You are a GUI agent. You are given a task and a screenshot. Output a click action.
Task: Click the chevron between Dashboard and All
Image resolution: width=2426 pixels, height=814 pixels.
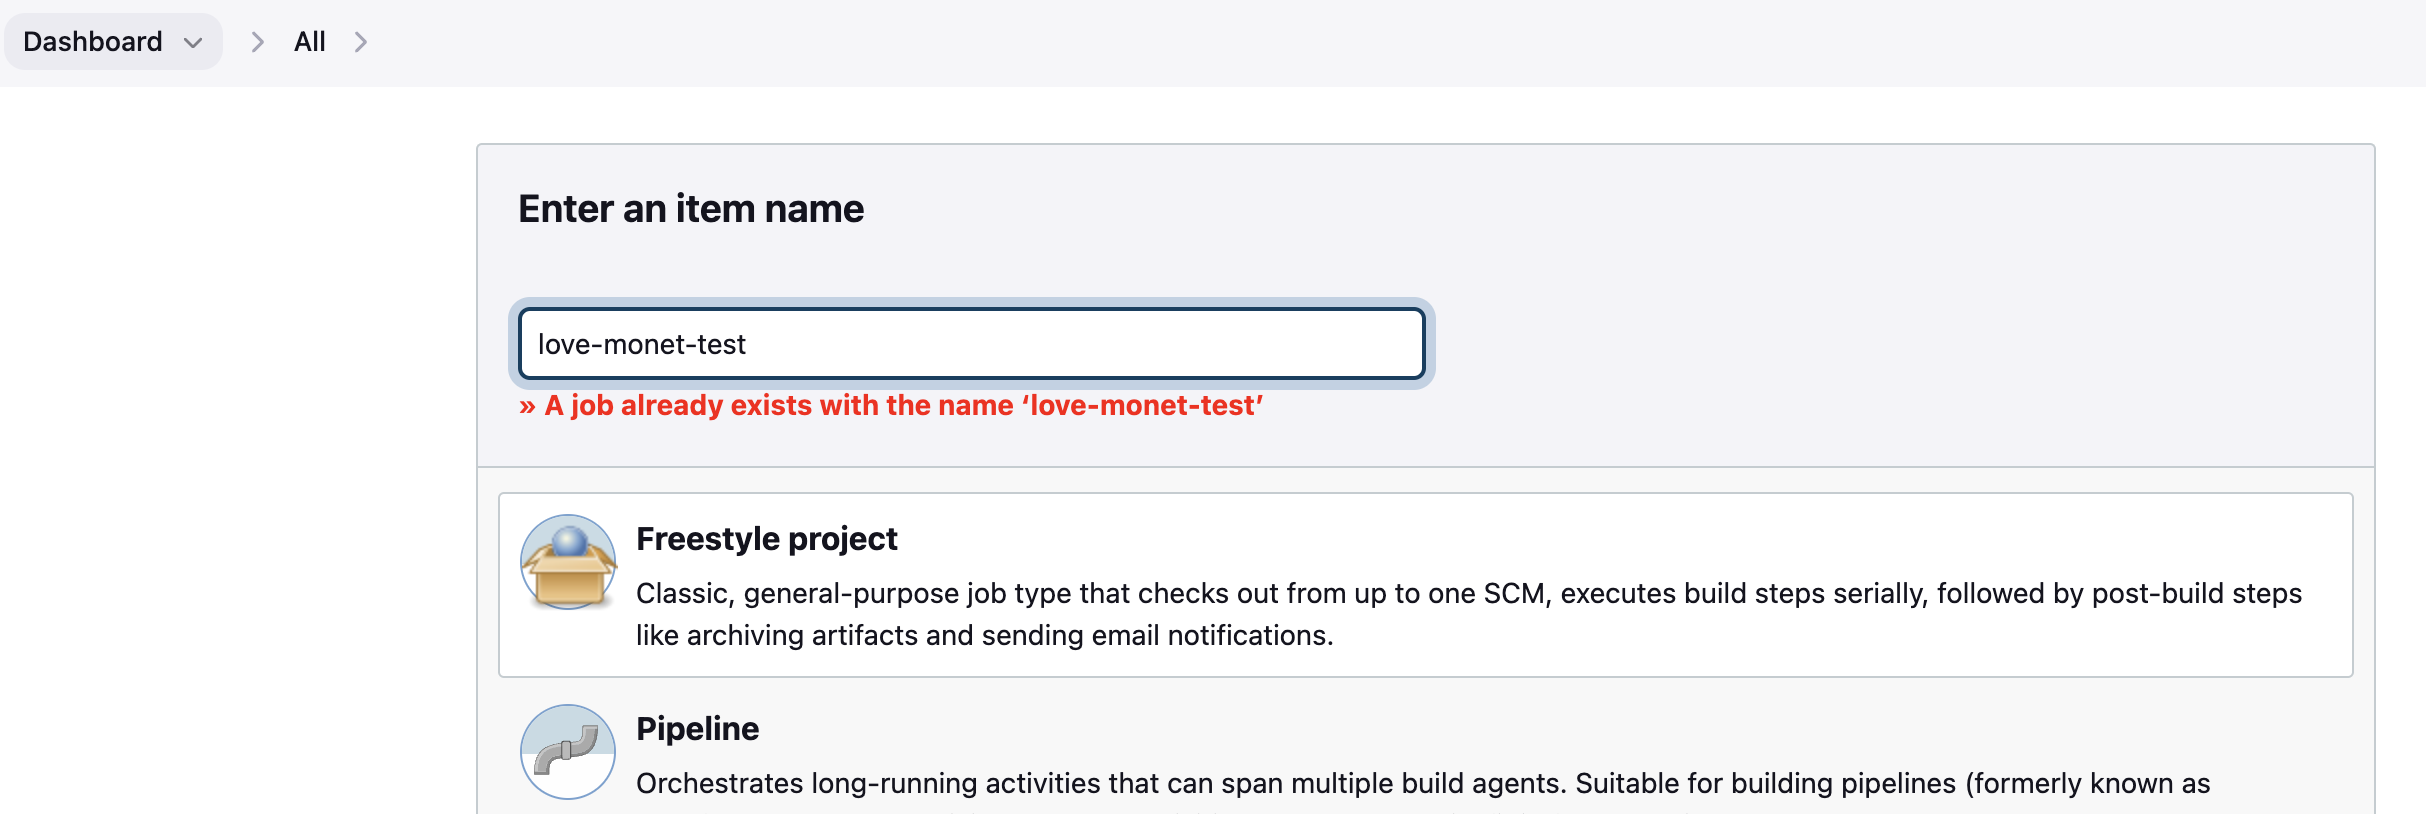(x=257, y=42)
